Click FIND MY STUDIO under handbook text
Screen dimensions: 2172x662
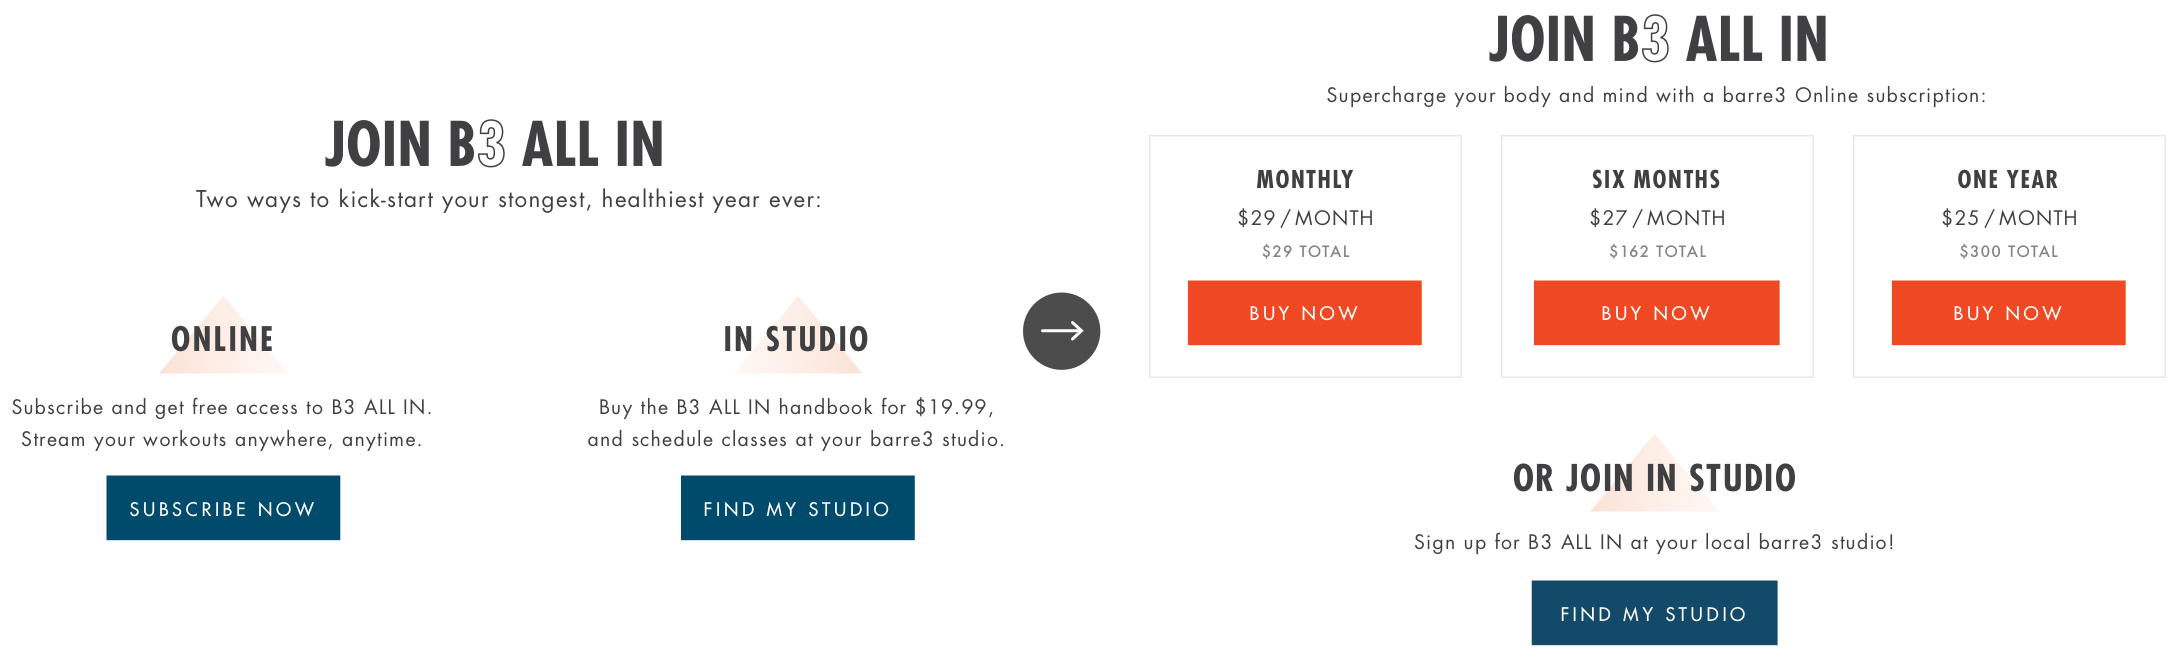(797, 508)
